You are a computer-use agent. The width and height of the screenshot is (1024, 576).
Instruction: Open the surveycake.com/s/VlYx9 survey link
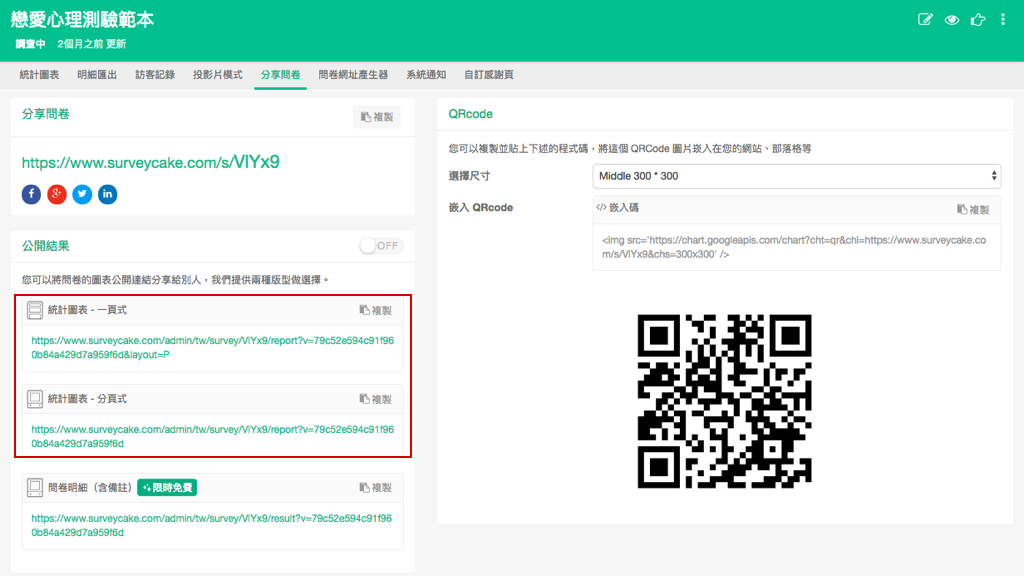(x=150, y=162)
